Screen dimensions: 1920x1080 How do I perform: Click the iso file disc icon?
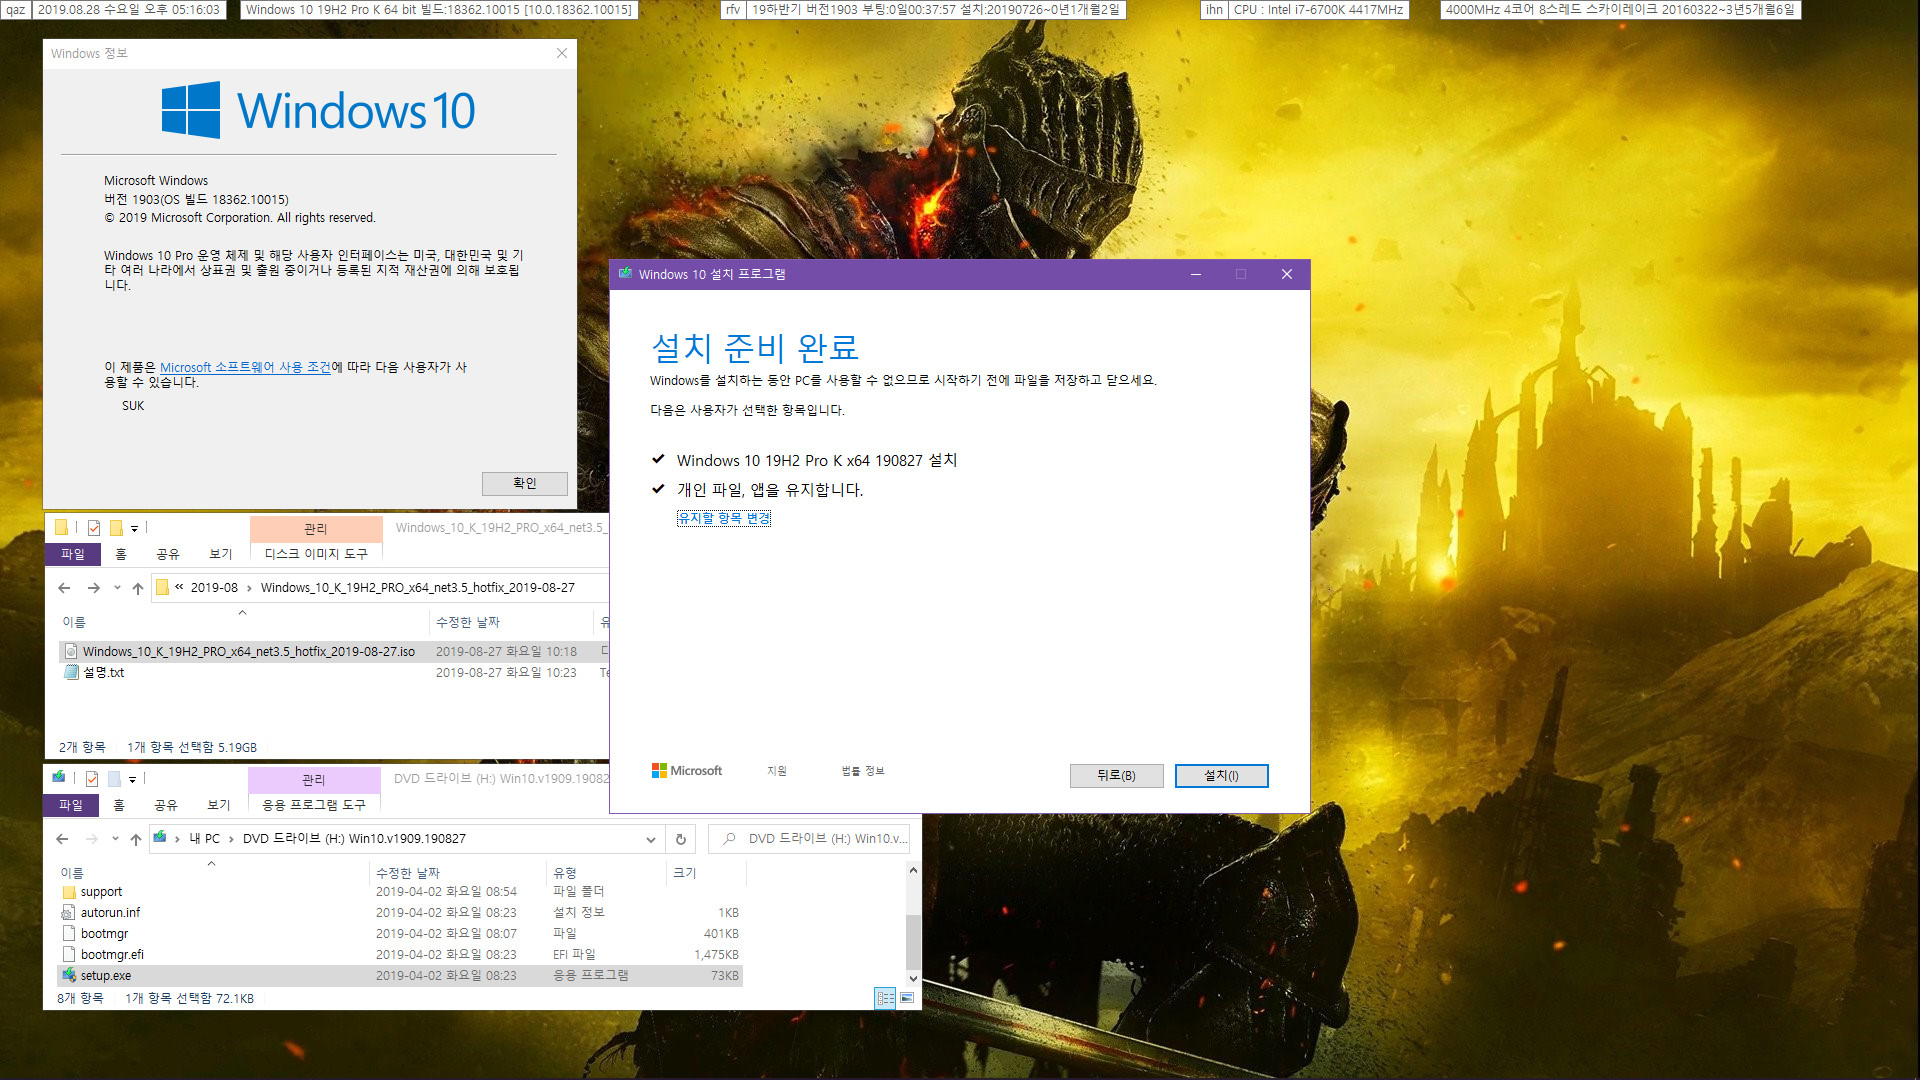(71, 651)
